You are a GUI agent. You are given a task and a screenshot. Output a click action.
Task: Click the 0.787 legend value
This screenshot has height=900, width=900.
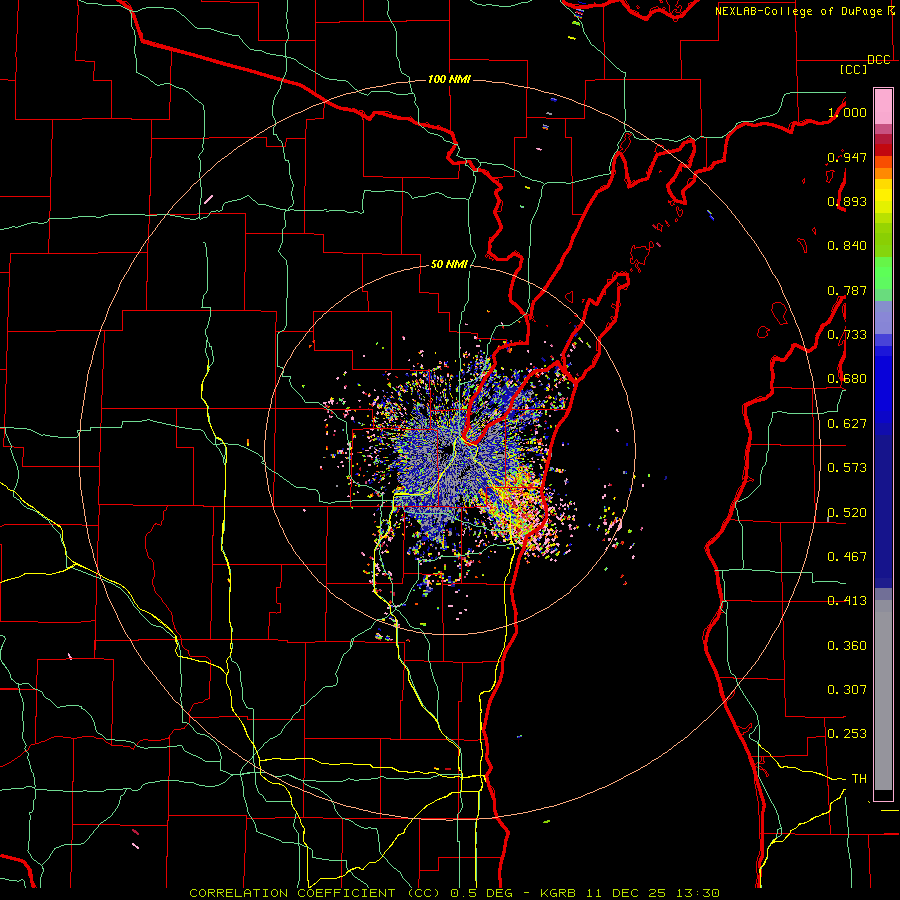click(847, 290)
